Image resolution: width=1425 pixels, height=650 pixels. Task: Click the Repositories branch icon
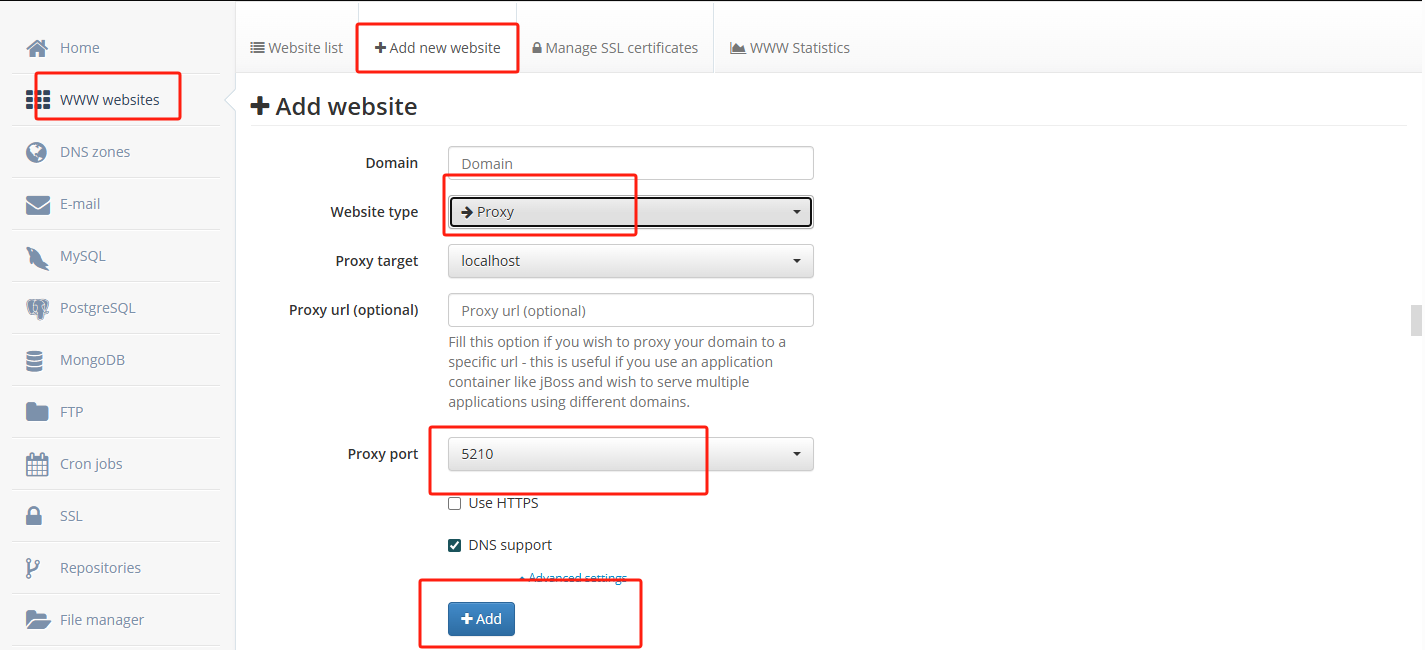(x=33, y=568)
